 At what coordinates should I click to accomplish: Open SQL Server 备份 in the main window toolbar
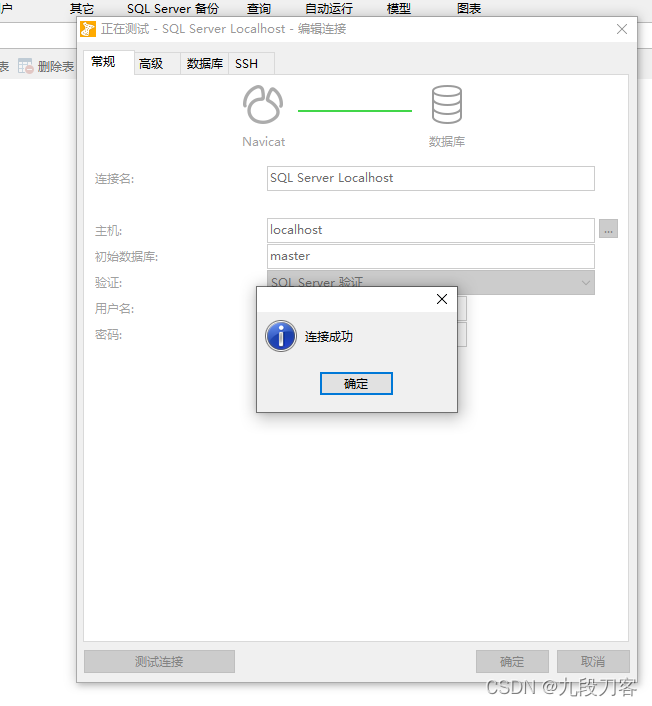pos(173,9)
